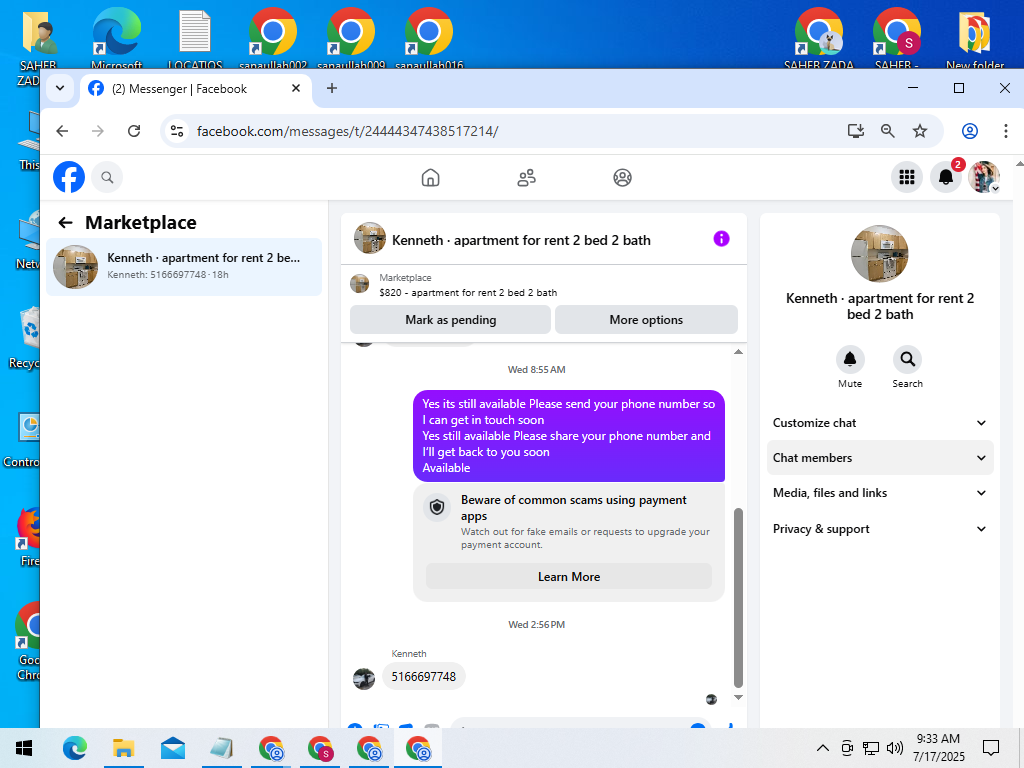
Task: Click Kenneth's avatar beside the phone number message
Action: (x=364, y=679)
